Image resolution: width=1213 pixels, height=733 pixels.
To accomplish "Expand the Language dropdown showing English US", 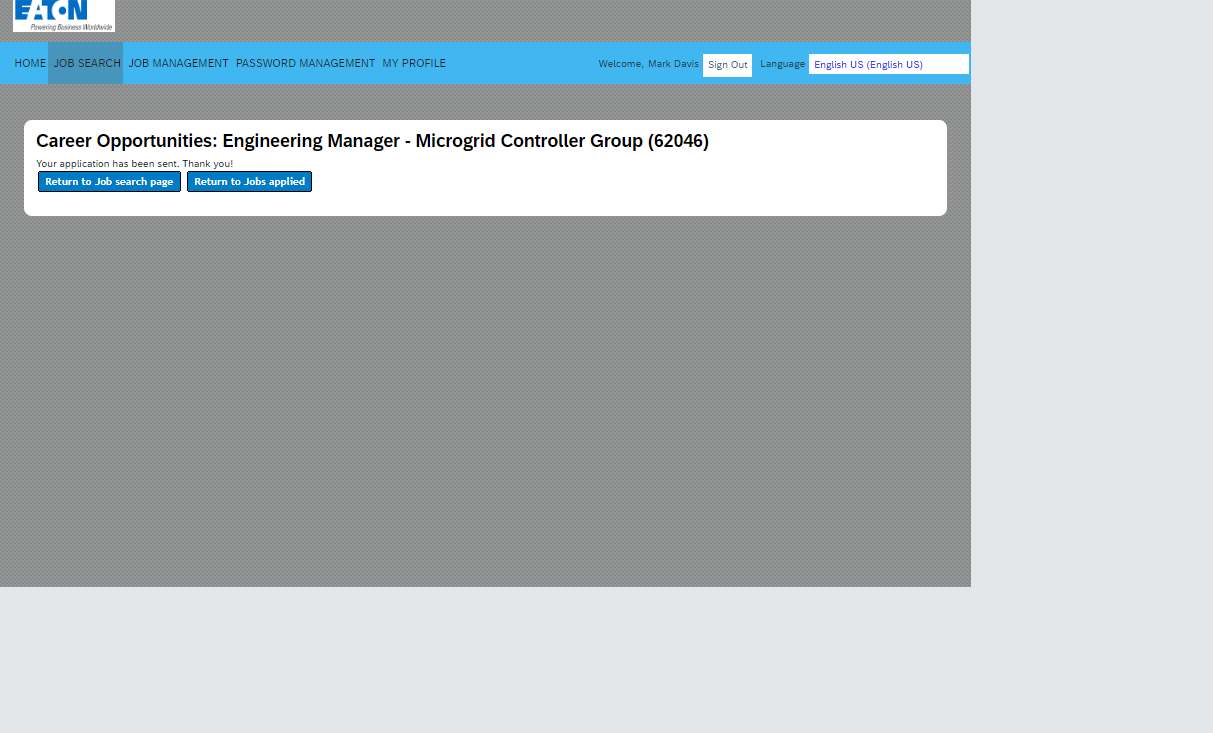I will (888, 65).
